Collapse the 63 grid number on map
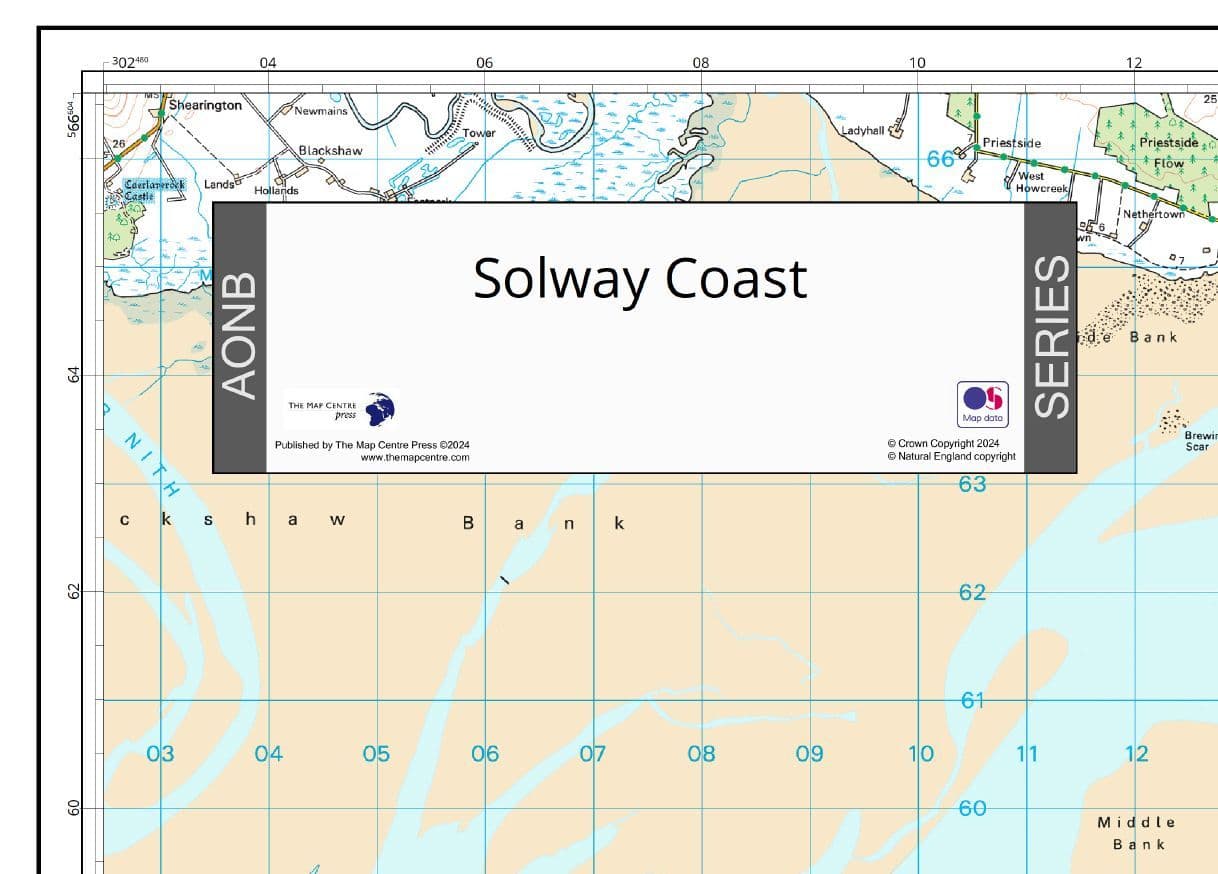 tap(973, 483)
